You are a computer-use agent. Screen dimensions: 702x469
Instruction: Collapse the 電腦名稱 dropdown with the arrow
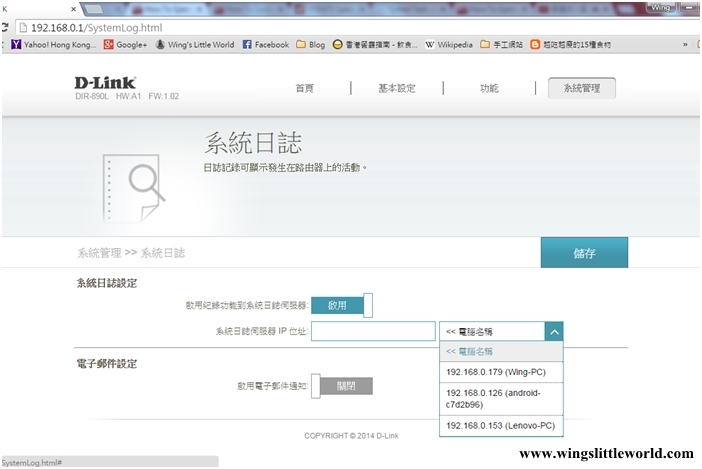click(x=554, y=331)
